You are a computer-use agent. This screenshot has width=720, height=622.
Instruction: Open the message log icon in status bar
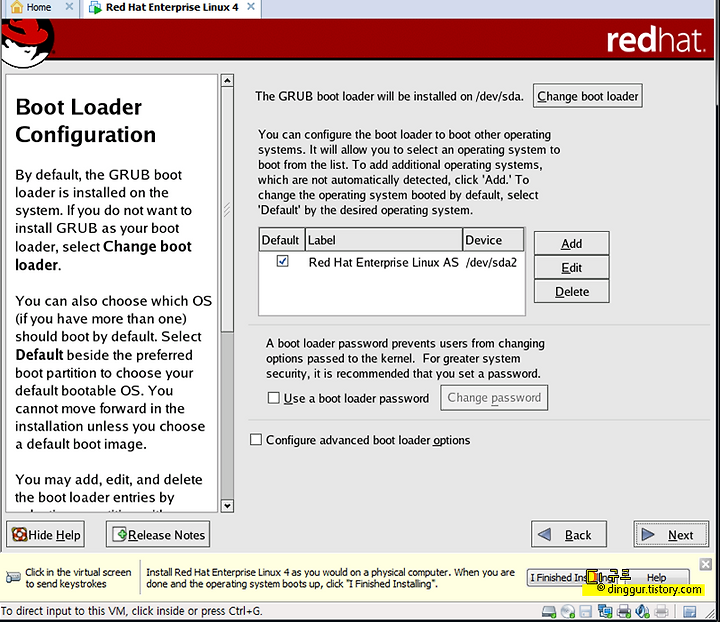pyautogui.click(x=689, y=611)
